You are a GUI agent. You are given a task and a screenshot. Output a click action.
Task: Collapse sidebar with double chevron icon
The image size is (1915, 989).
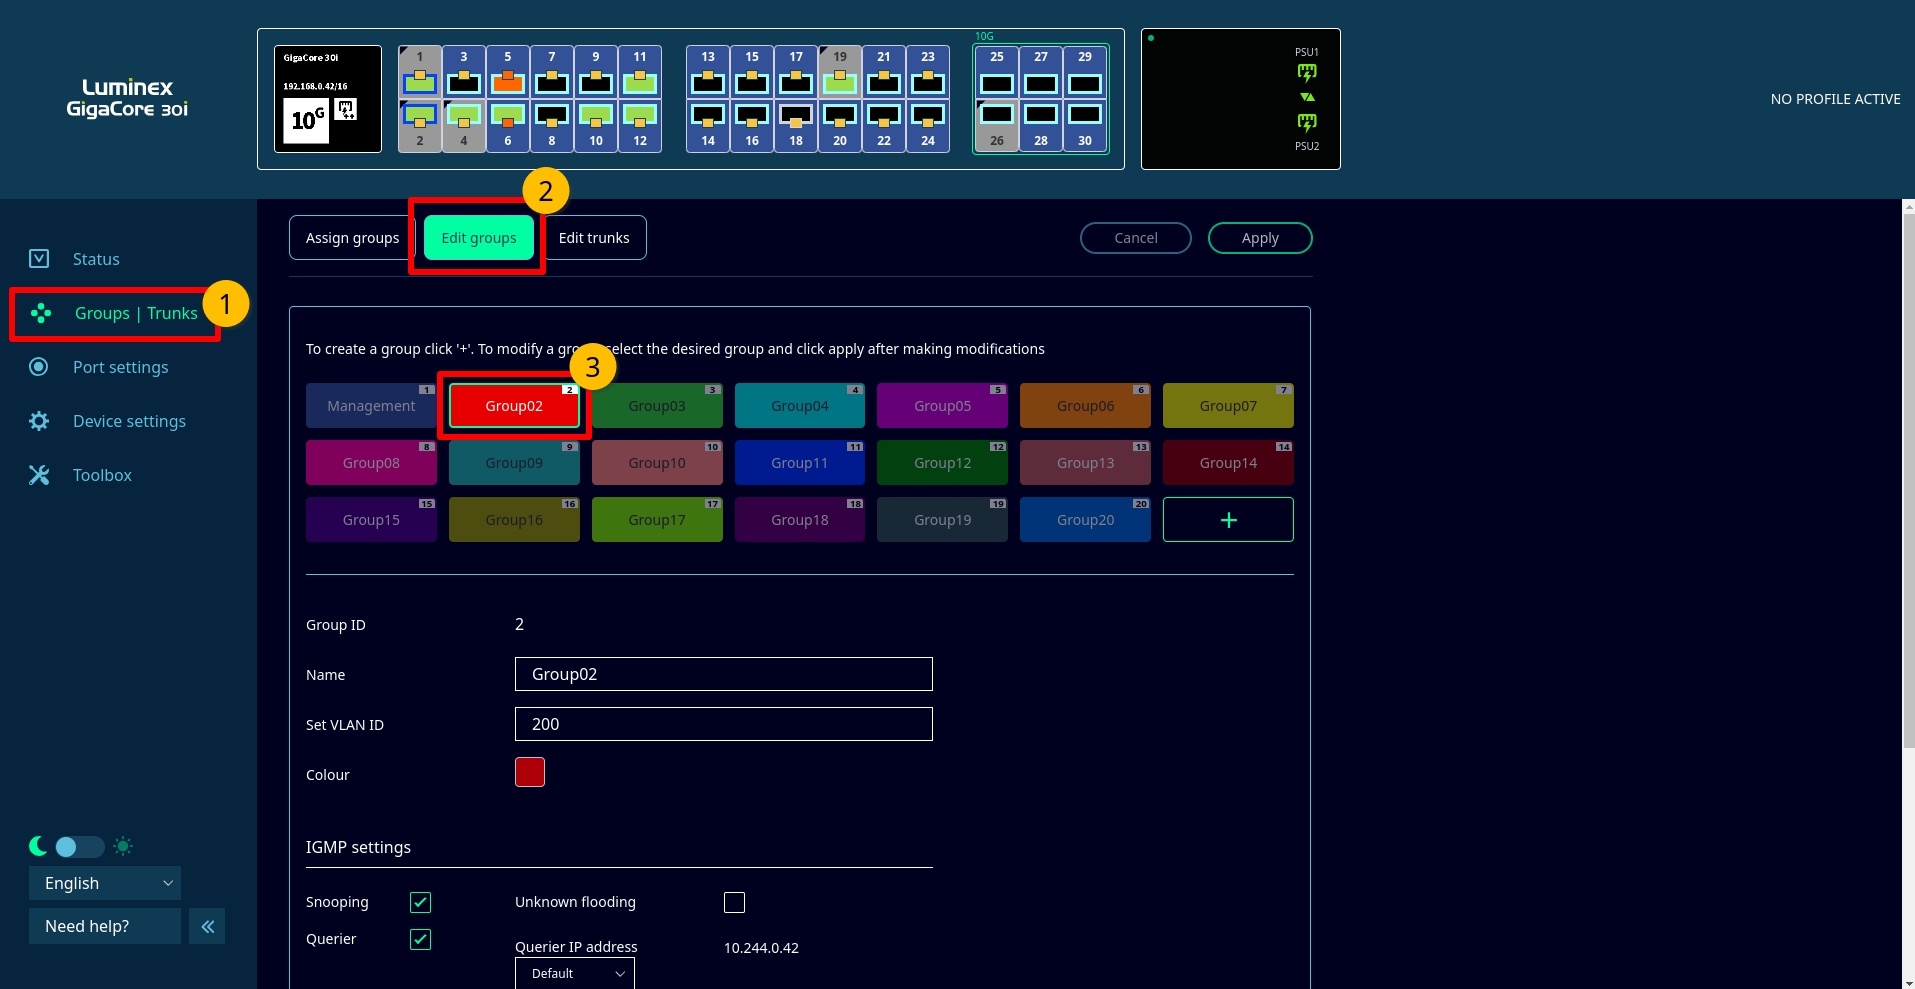tap(207, 927)
